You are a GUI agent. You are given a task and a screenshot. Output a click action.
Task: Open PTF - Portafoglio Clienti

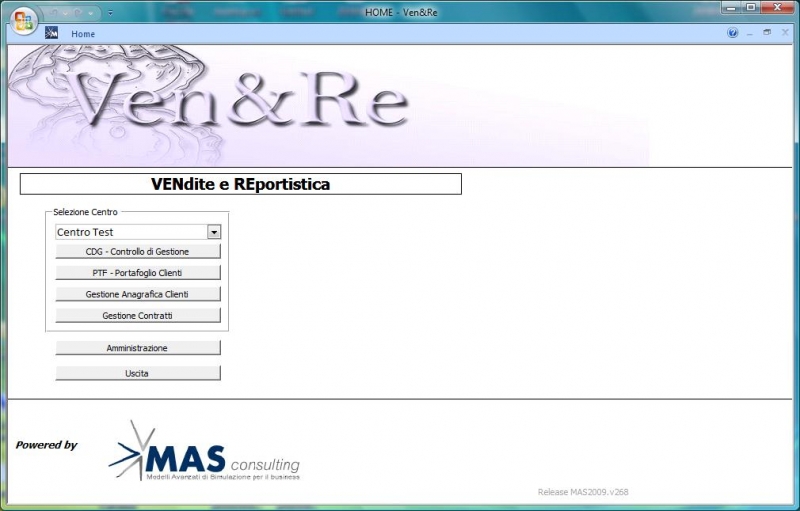click(x=138, y=273)
